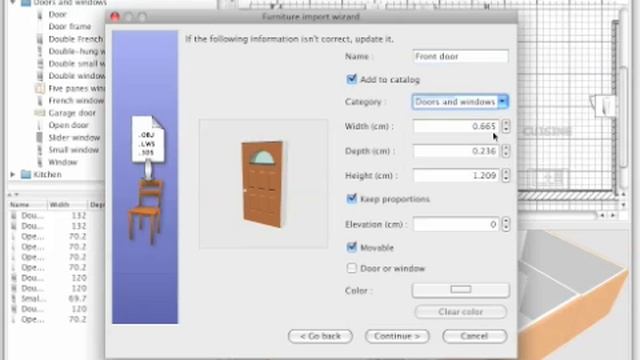Click the Depth (cm) stepper arrows
Screen dimensions: 640x360
click(506, 151)
